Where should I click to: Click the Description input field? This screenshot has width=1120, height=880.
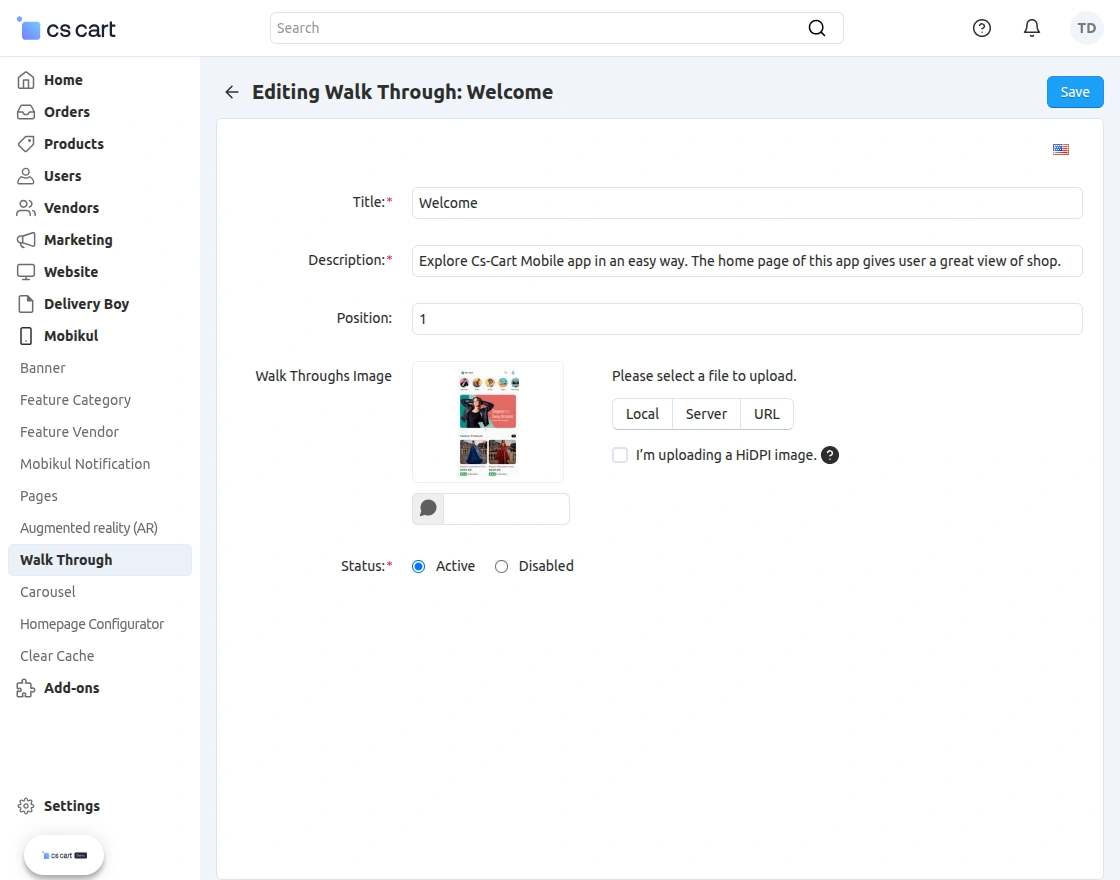click(747, 261)
